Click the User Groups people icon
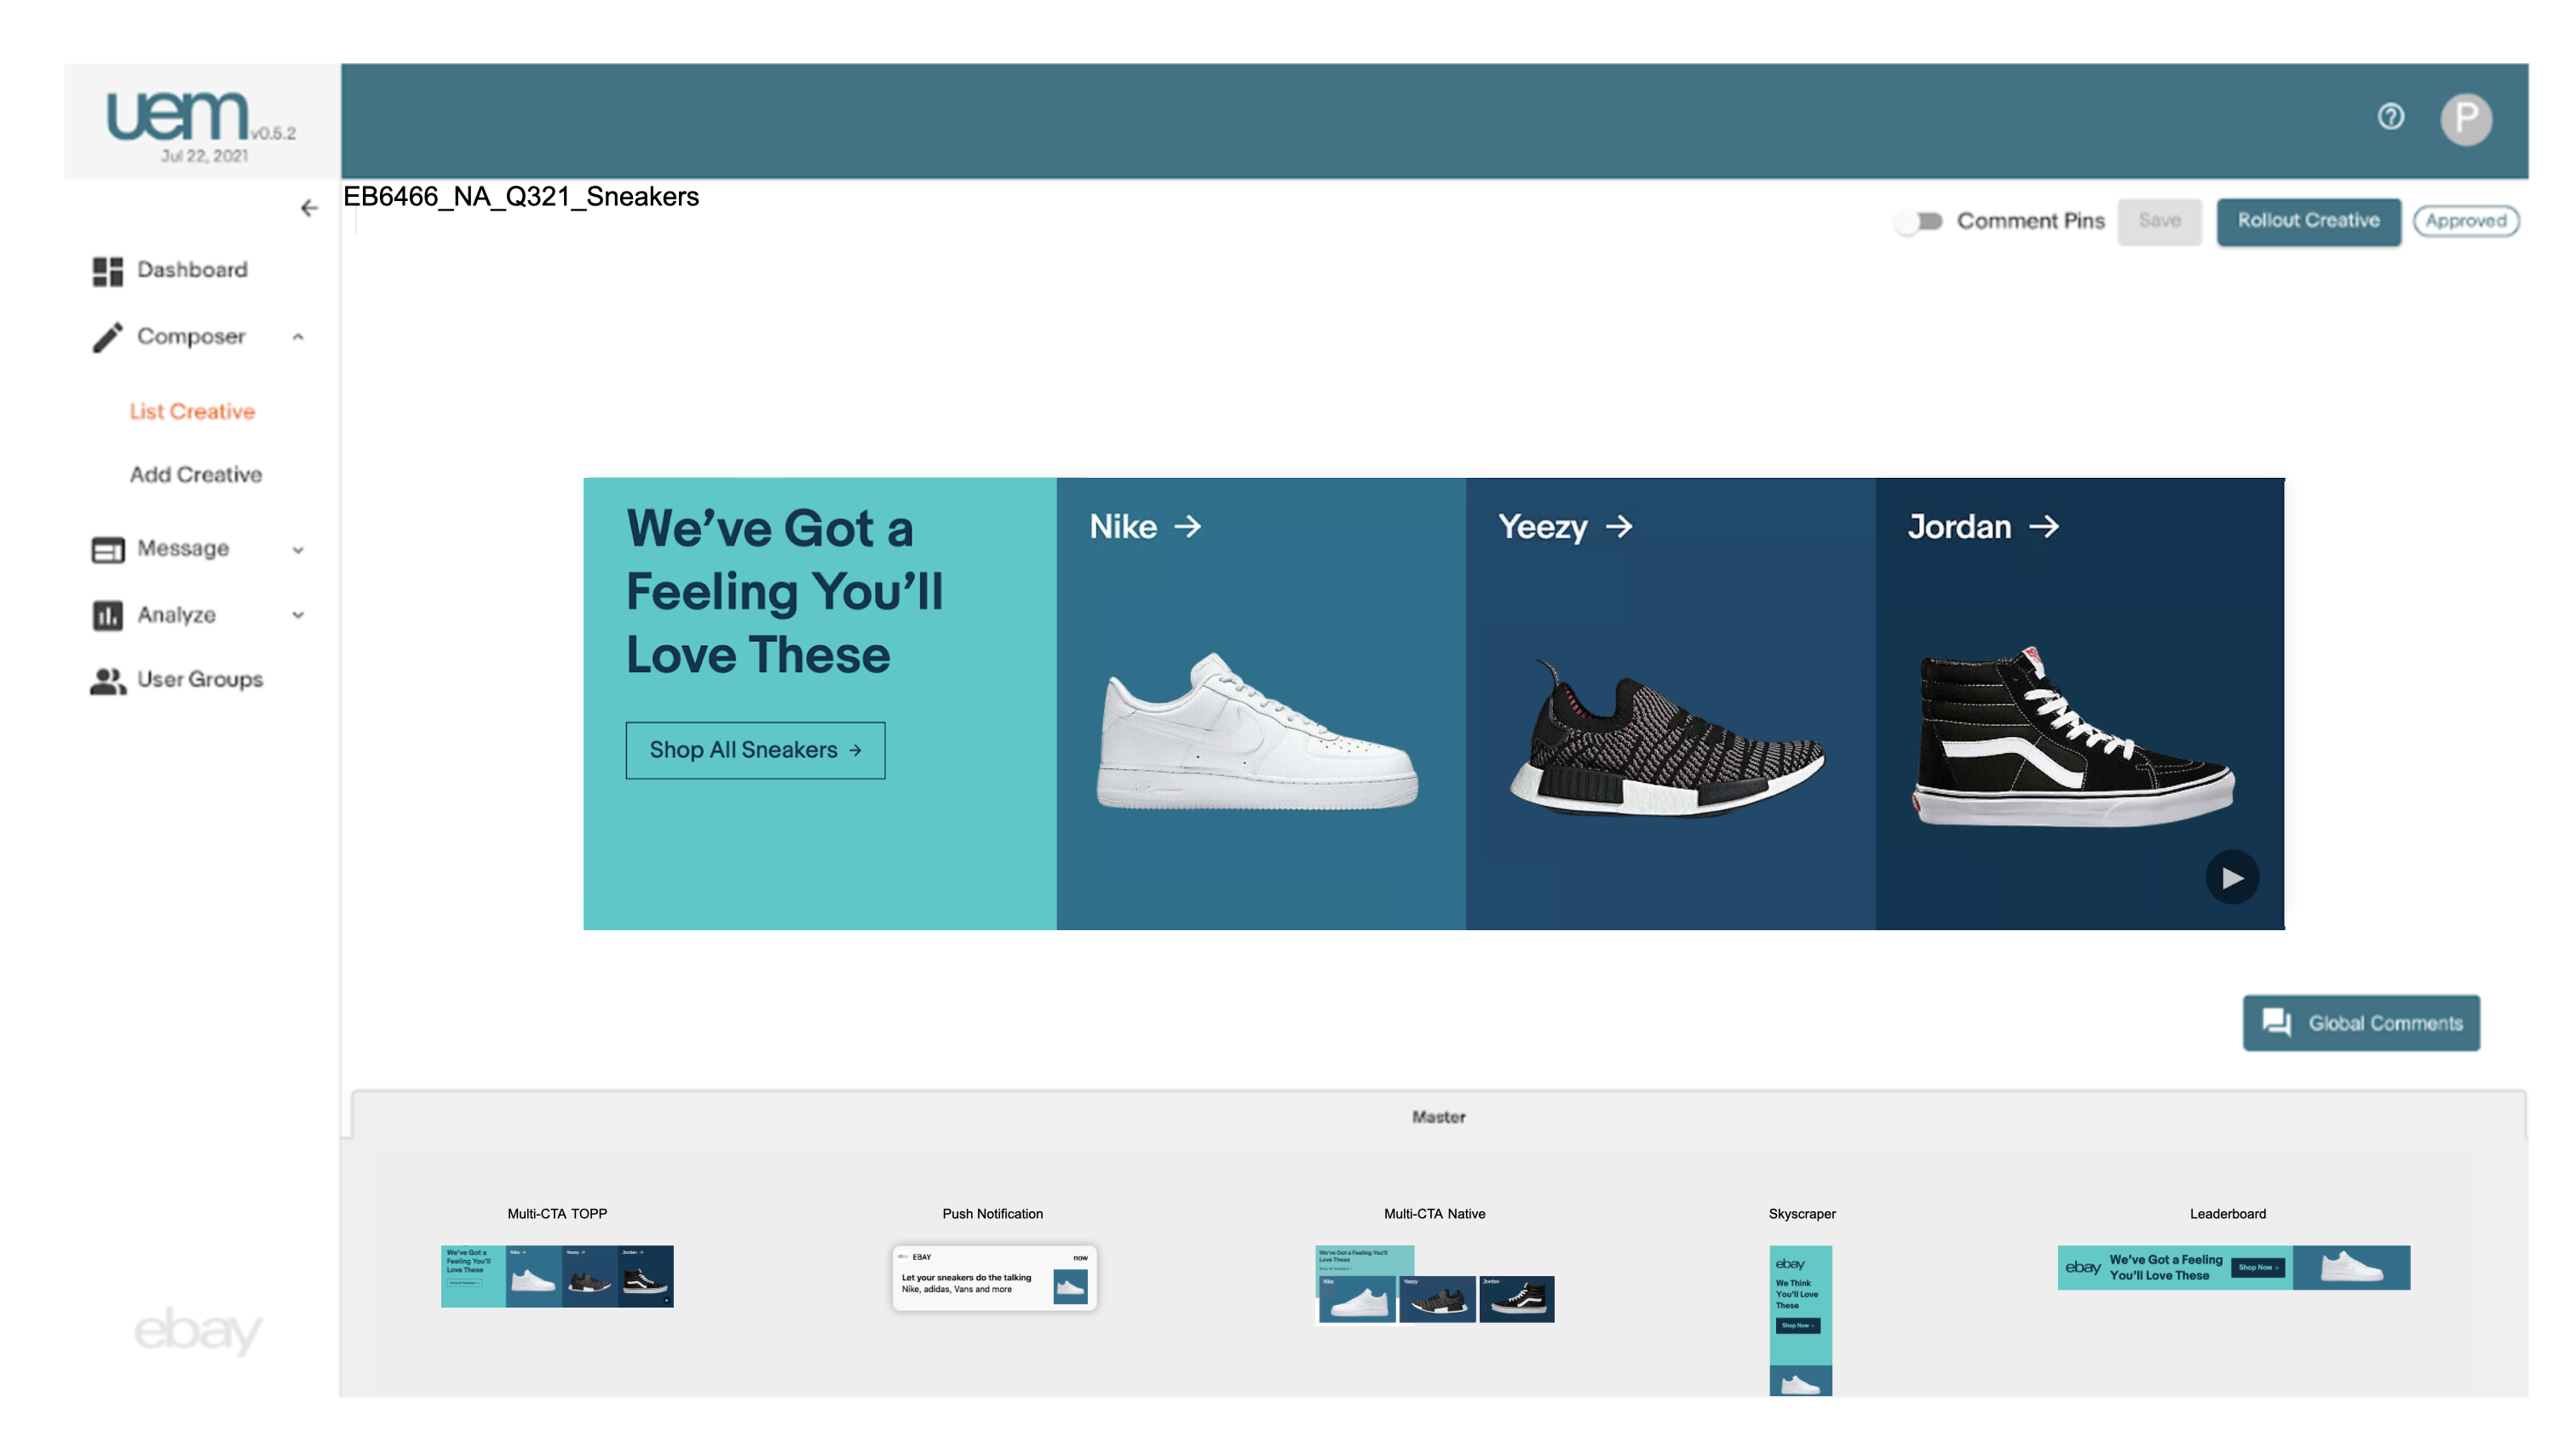Screen dimensions: 2576x1449 [x=108, y=681]
